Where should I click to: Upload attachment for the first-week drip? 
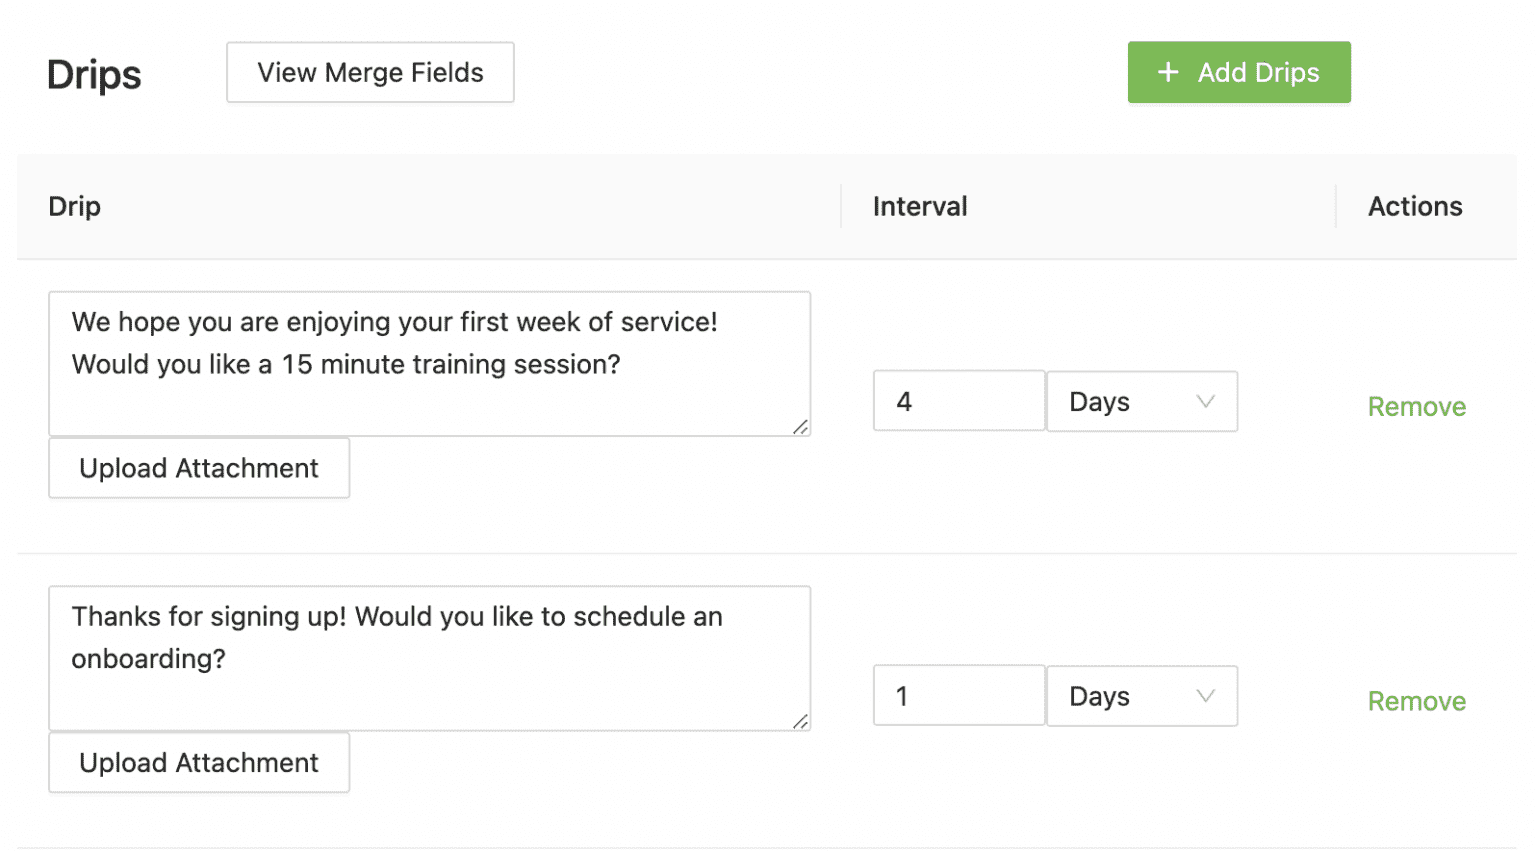tap(199, 468)
